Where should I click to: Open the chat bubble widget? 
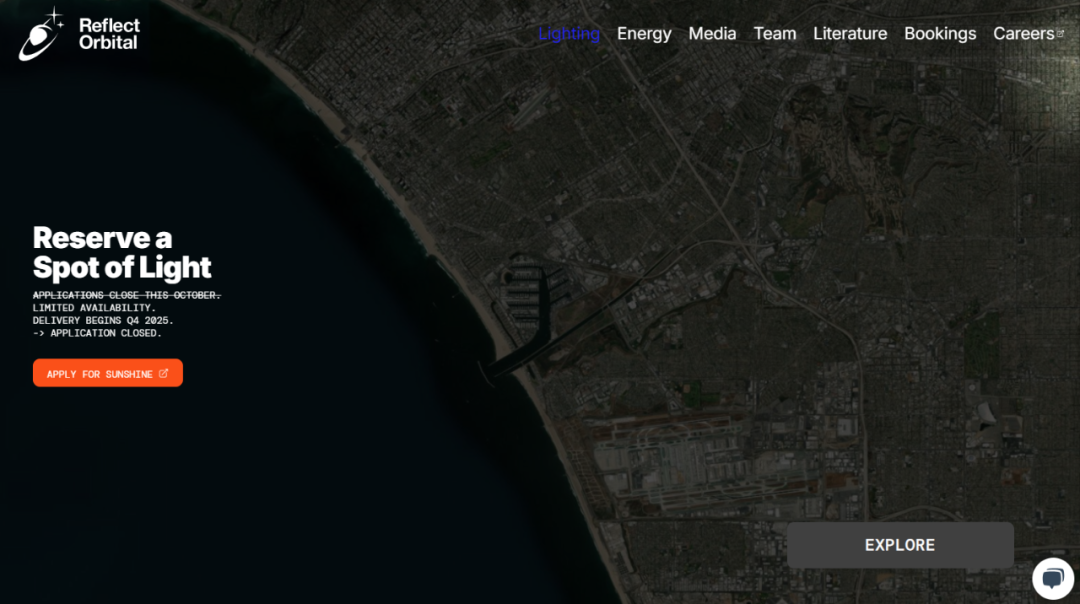1052,578
